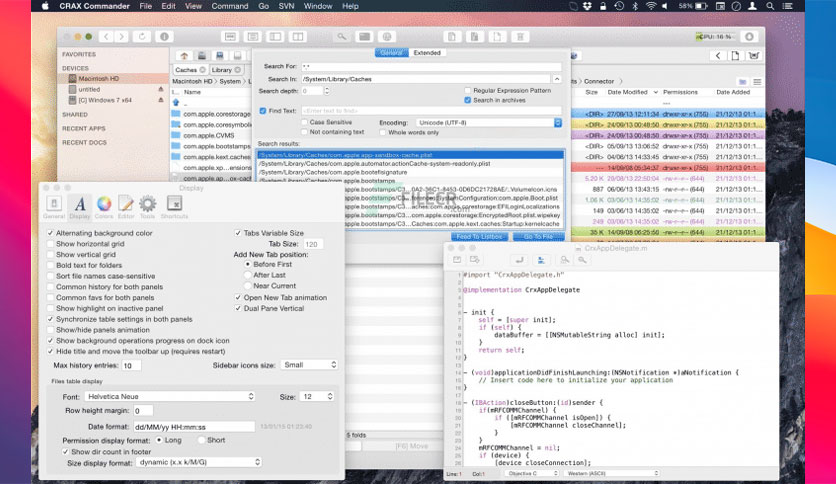Open the macOS Spotlight search icon
Viewport: 836px width, 484px height.
(770, 6)
